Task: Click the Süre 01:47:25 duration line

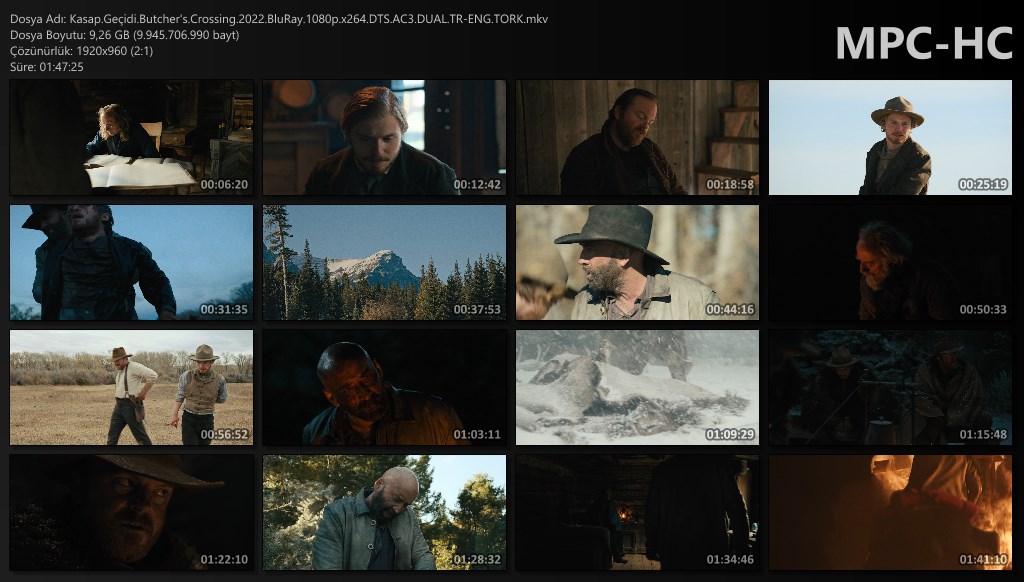Action: click(x=47, y=67)
